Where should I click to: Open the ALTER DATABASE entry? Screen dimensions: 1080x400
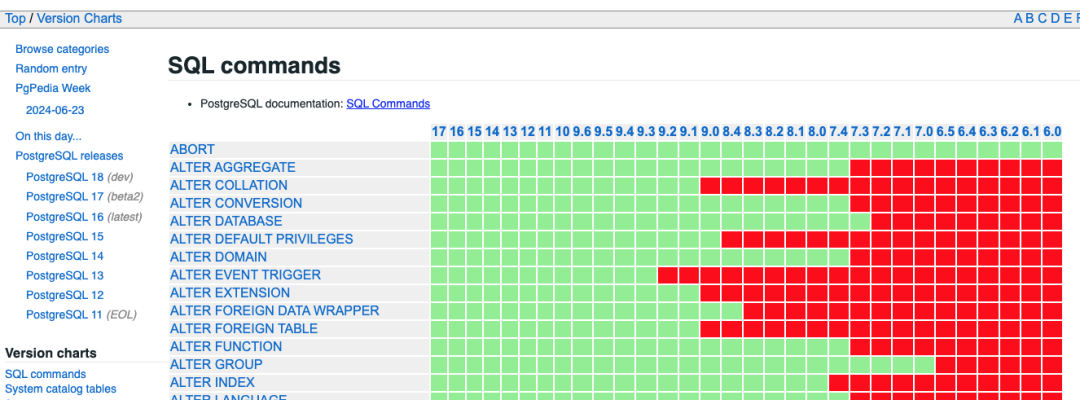(x=226, y=221)
